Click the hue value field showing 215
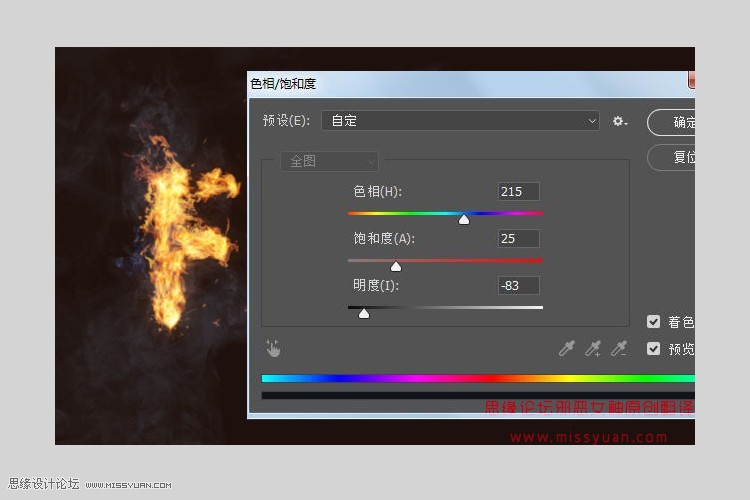 518,191
